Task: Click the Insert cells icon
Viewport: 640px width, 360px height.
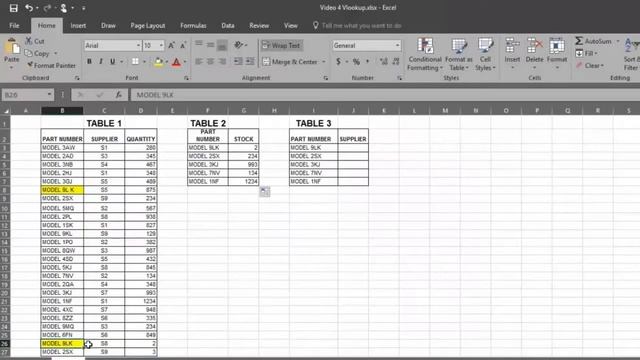Action: pos(512,46)
